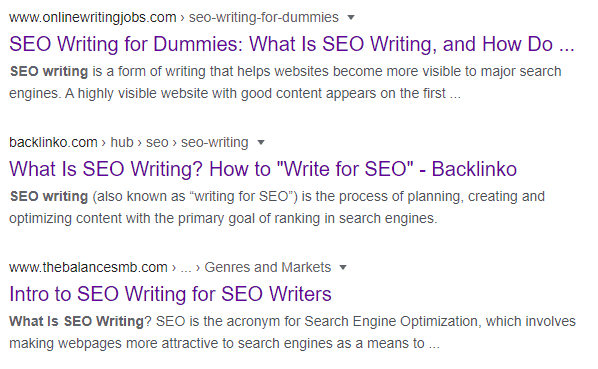Click the snippet about Search Engine Optimization acronym
The width and height of the screenshot is (598, 369).
[293, 332]
